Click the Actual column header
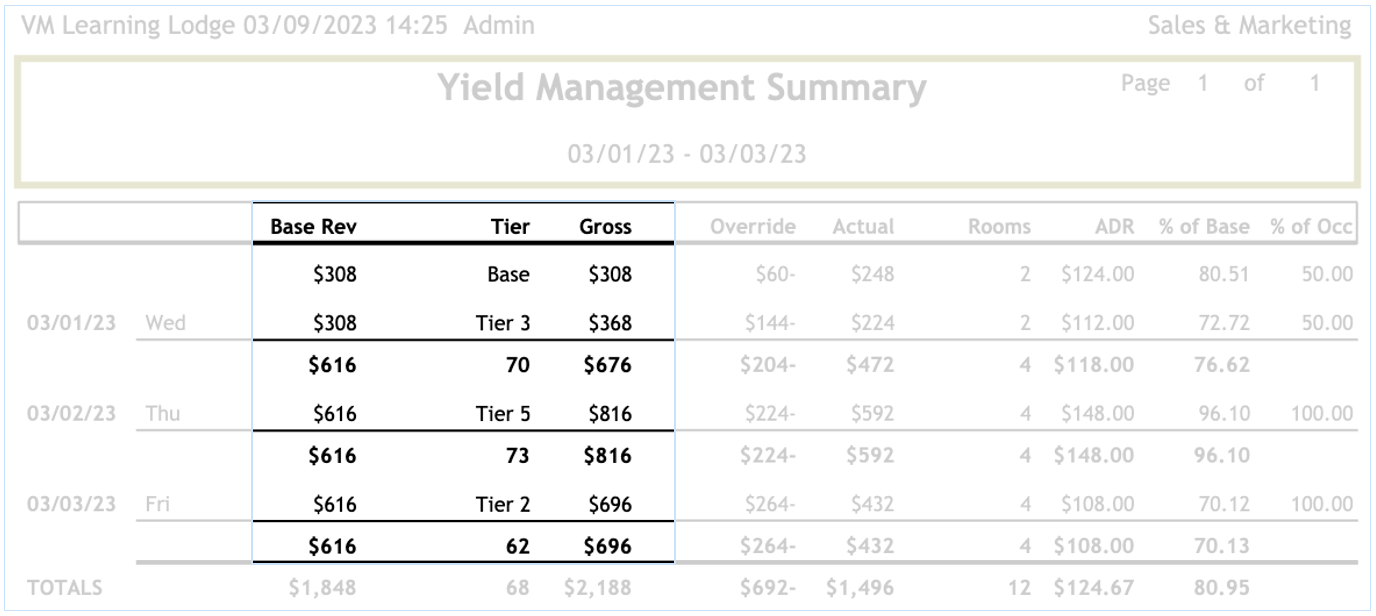The width and height of the screenshot is (1376, 616). click(x=863, y=227)
